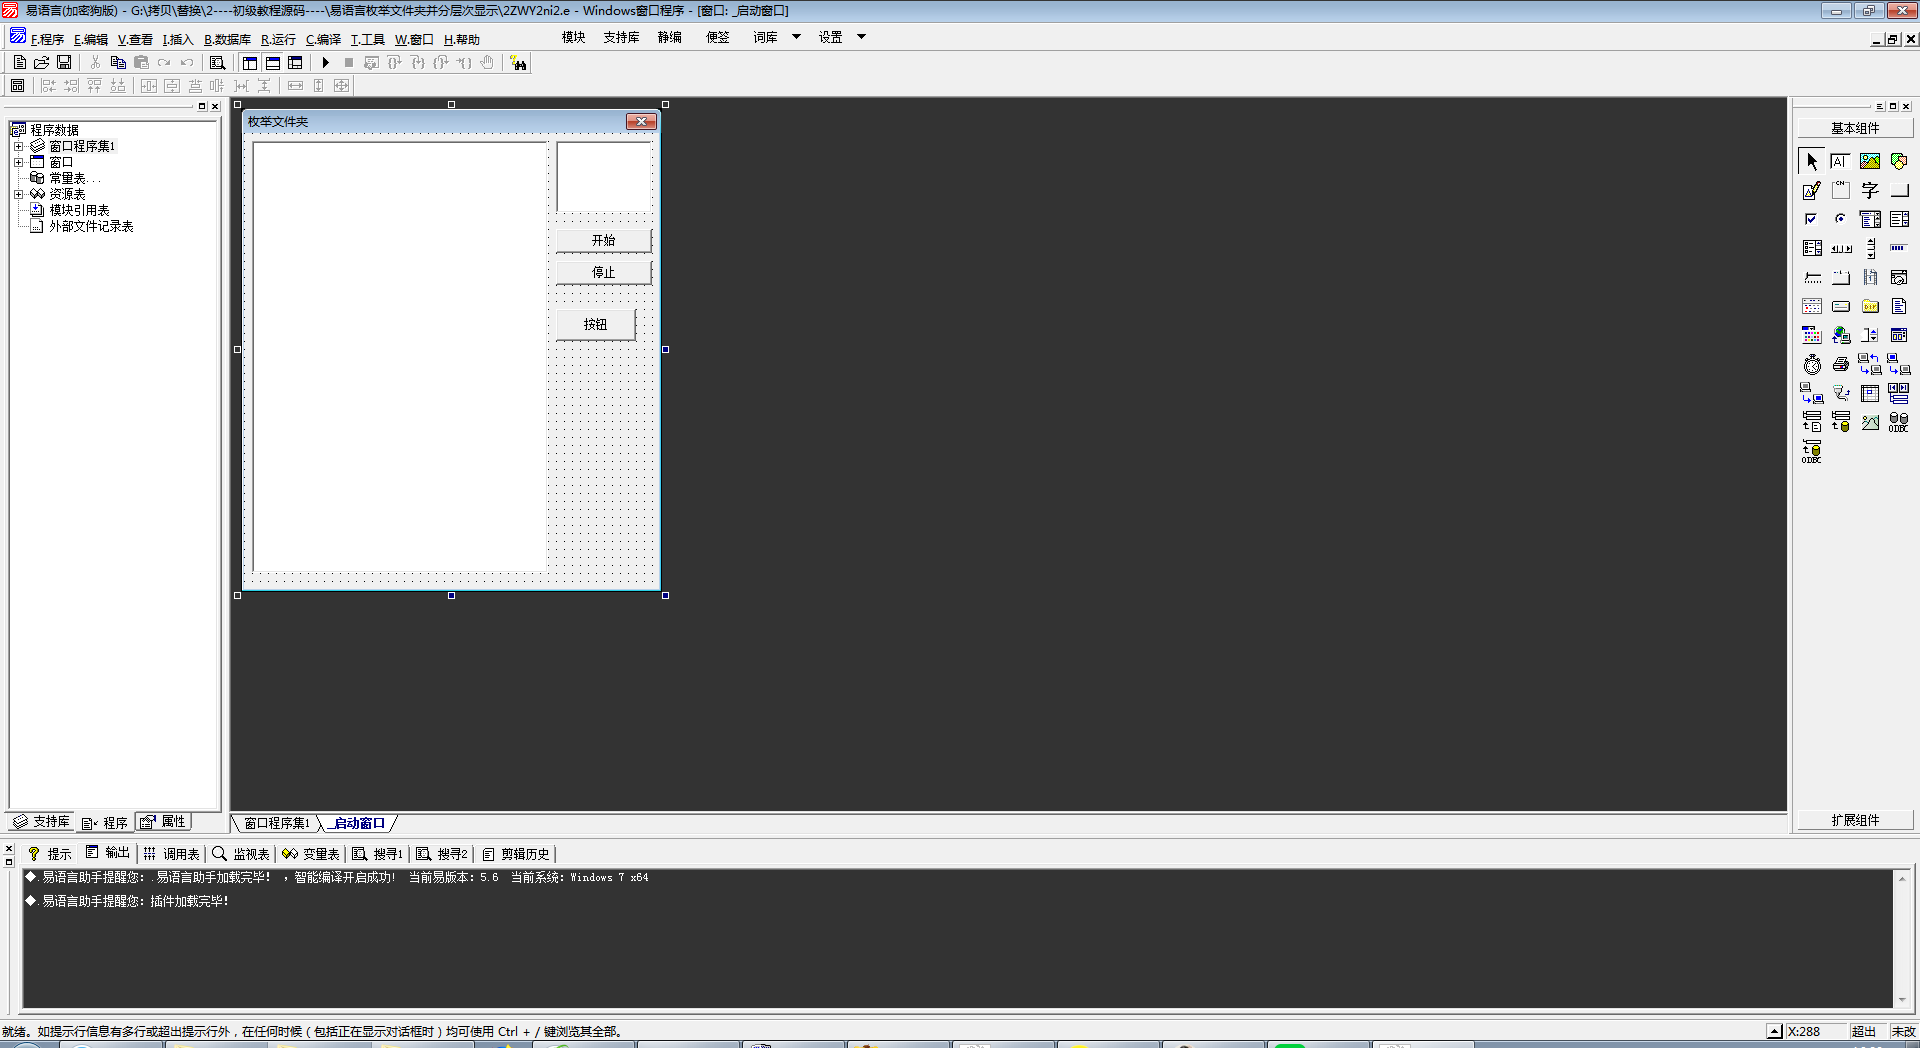
Task: Switch to the 属性 panel tab
Action: pyautogui.click(x=163, y=822)
